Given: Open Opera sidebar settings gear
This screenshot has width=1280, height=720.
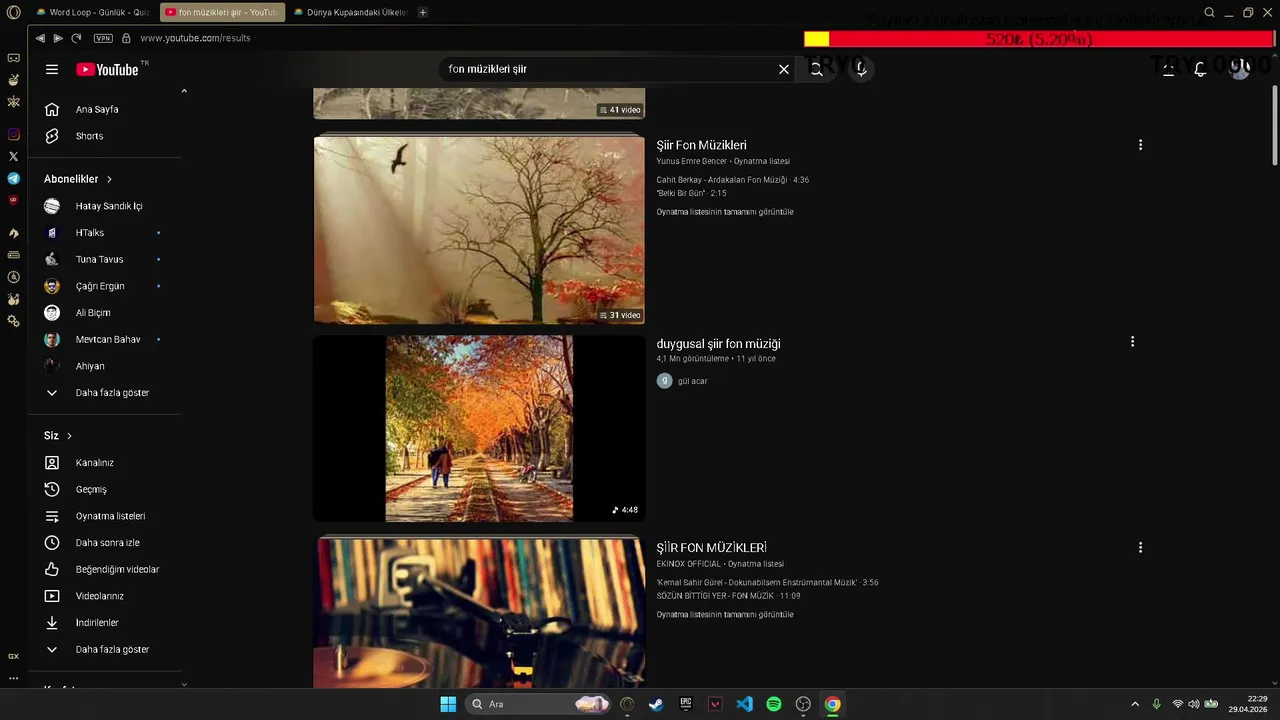Looking at the screenshot, I should click(13, 321).
